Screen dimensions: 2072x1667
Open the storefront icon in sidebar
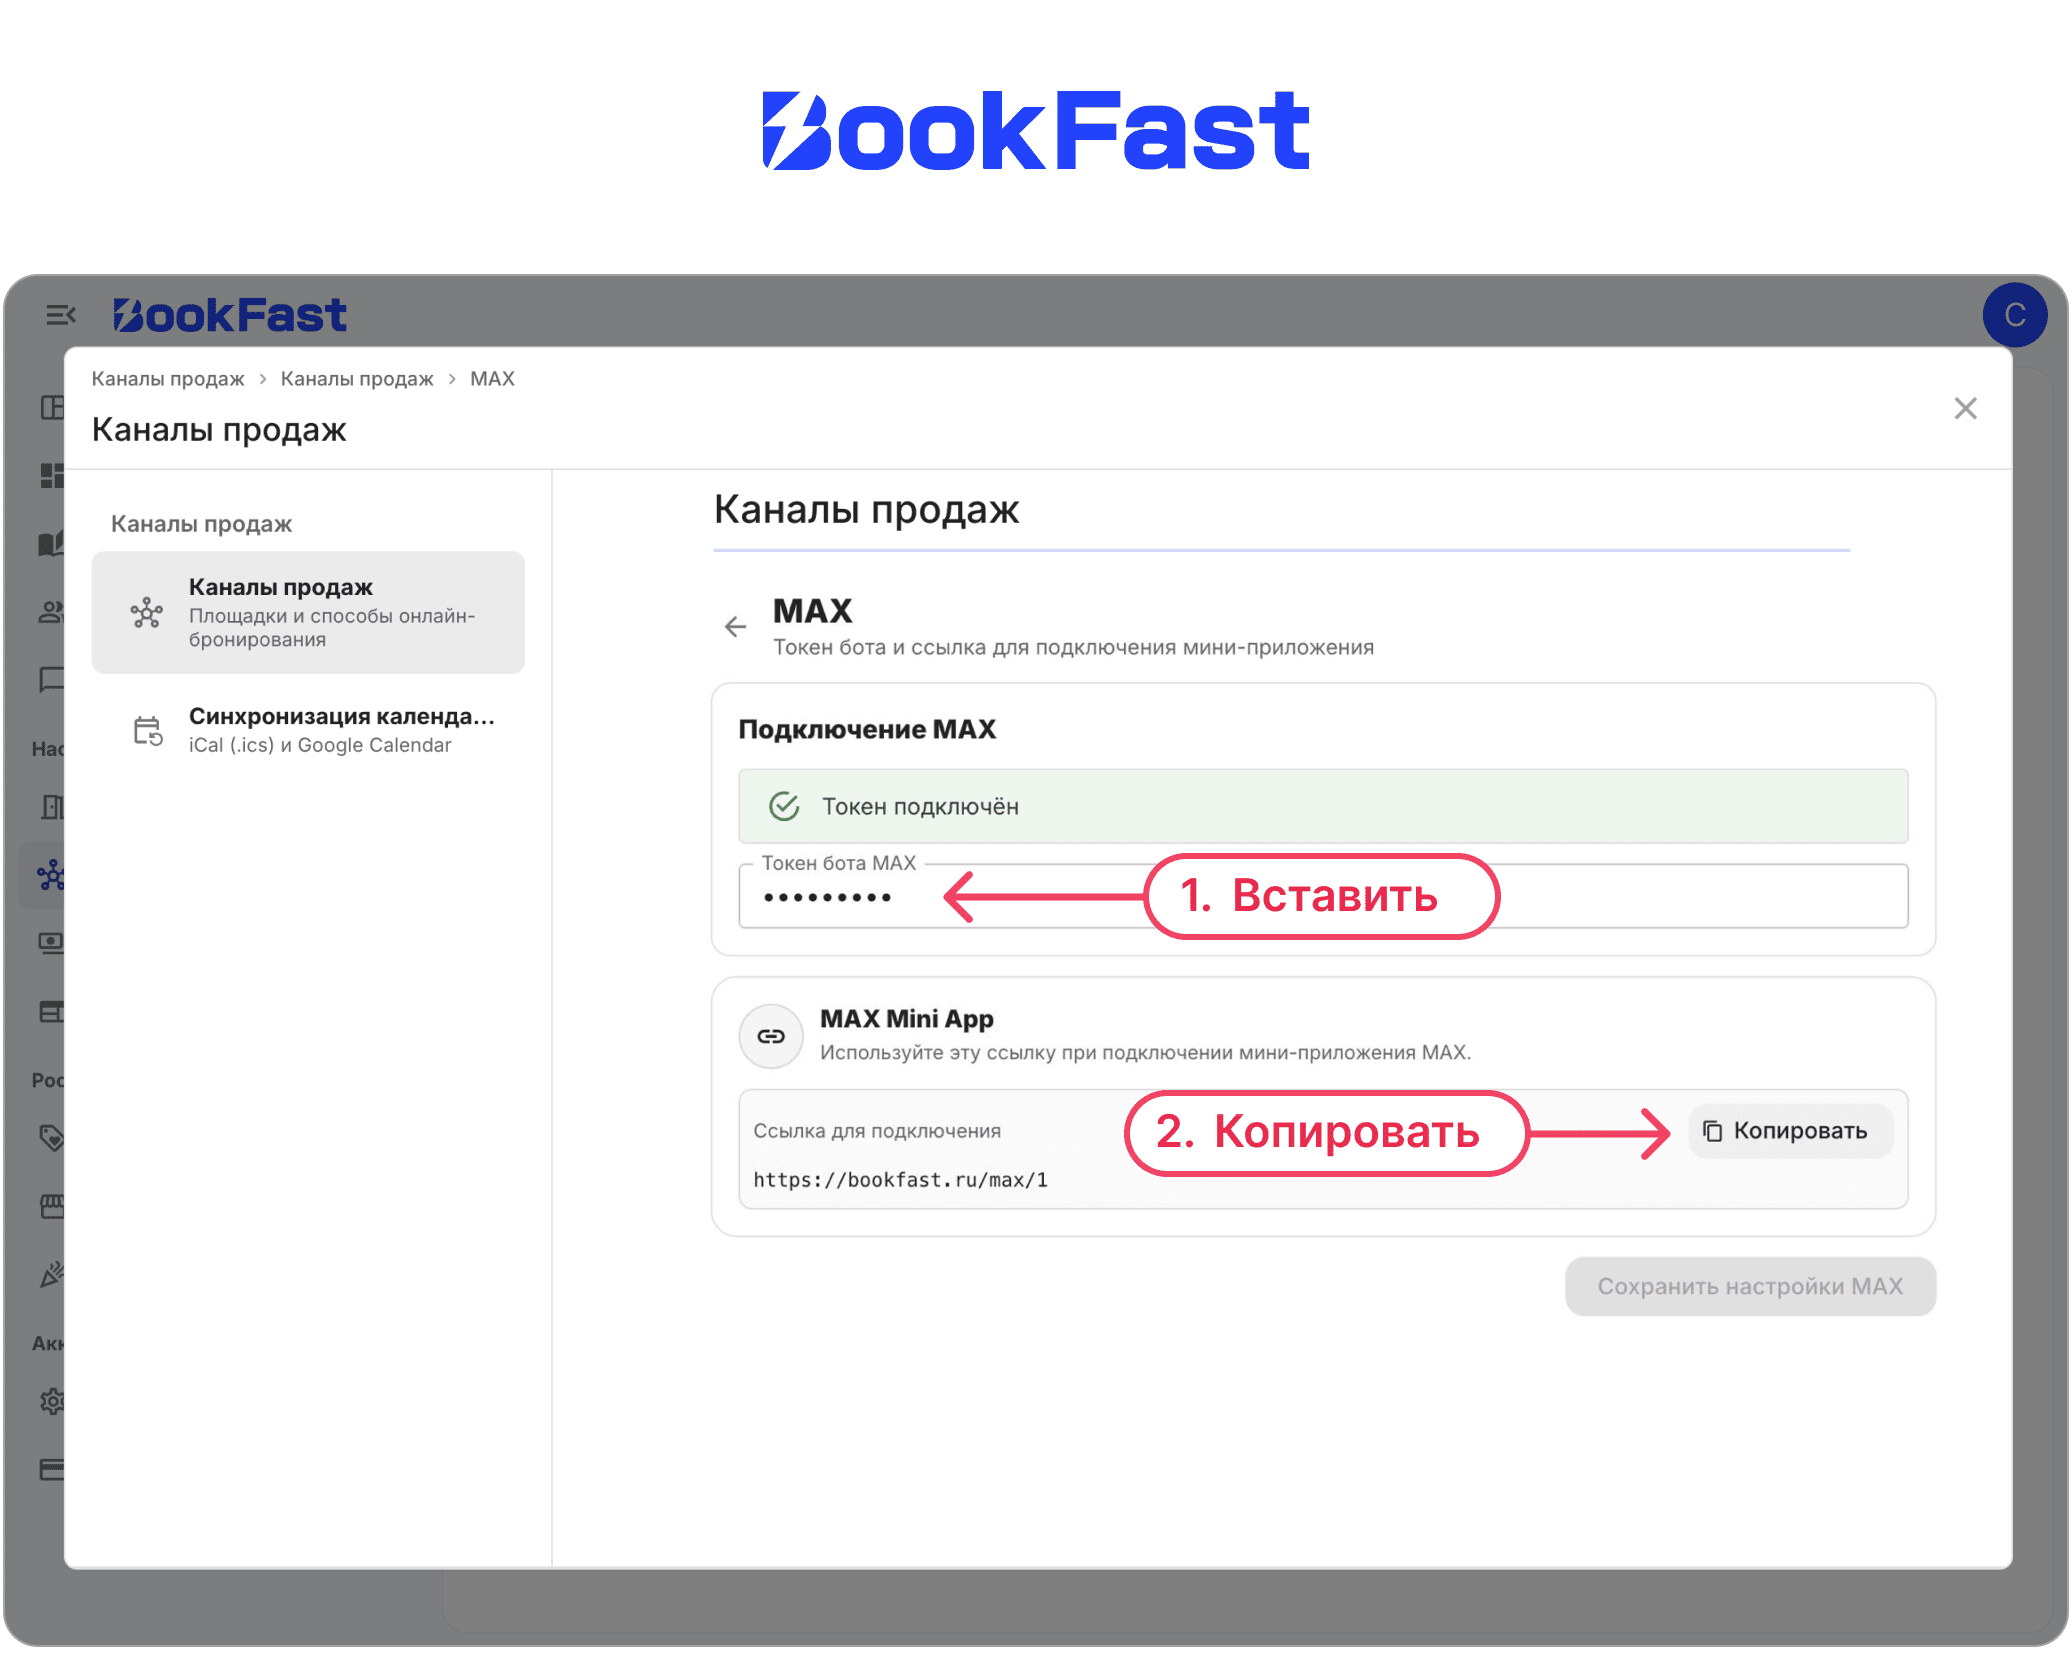coord(51,1207)
